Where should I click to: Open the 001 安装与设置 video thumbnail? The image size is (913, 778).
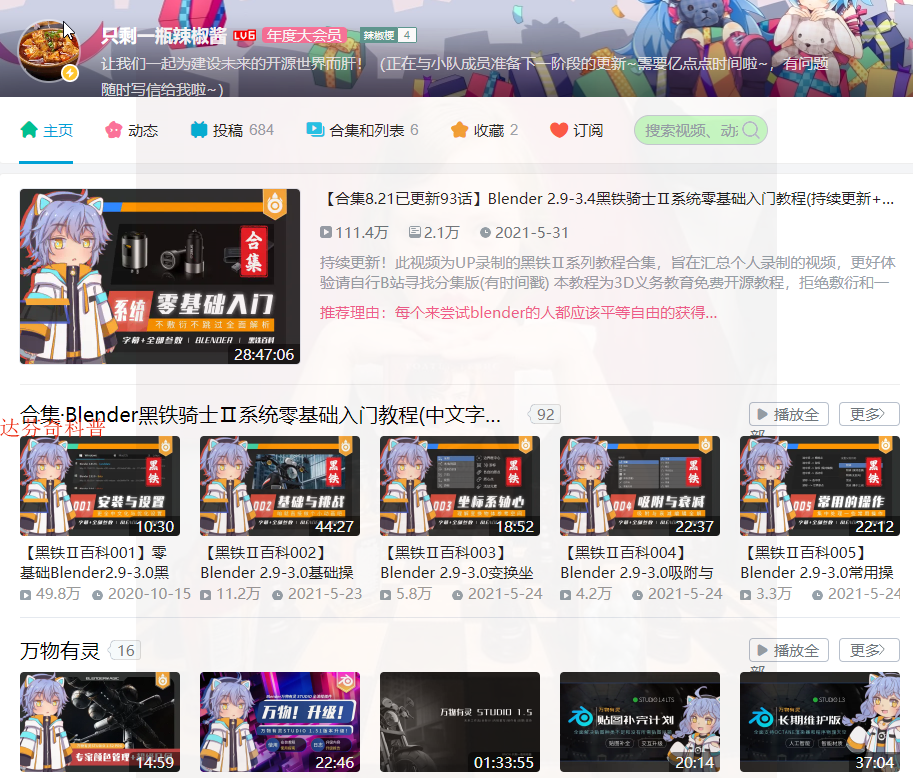pyautogui.click(x=100, y=486)
